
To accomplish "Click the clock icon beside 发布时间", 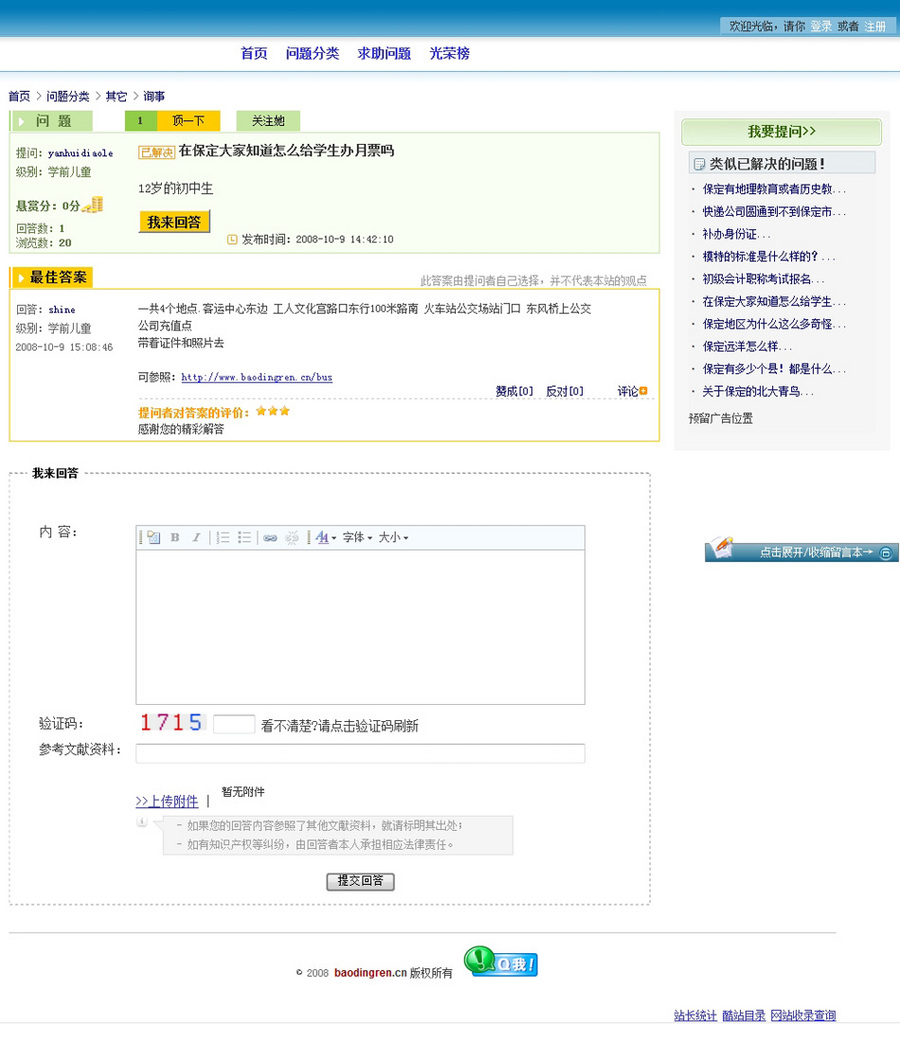I will 232,240.
